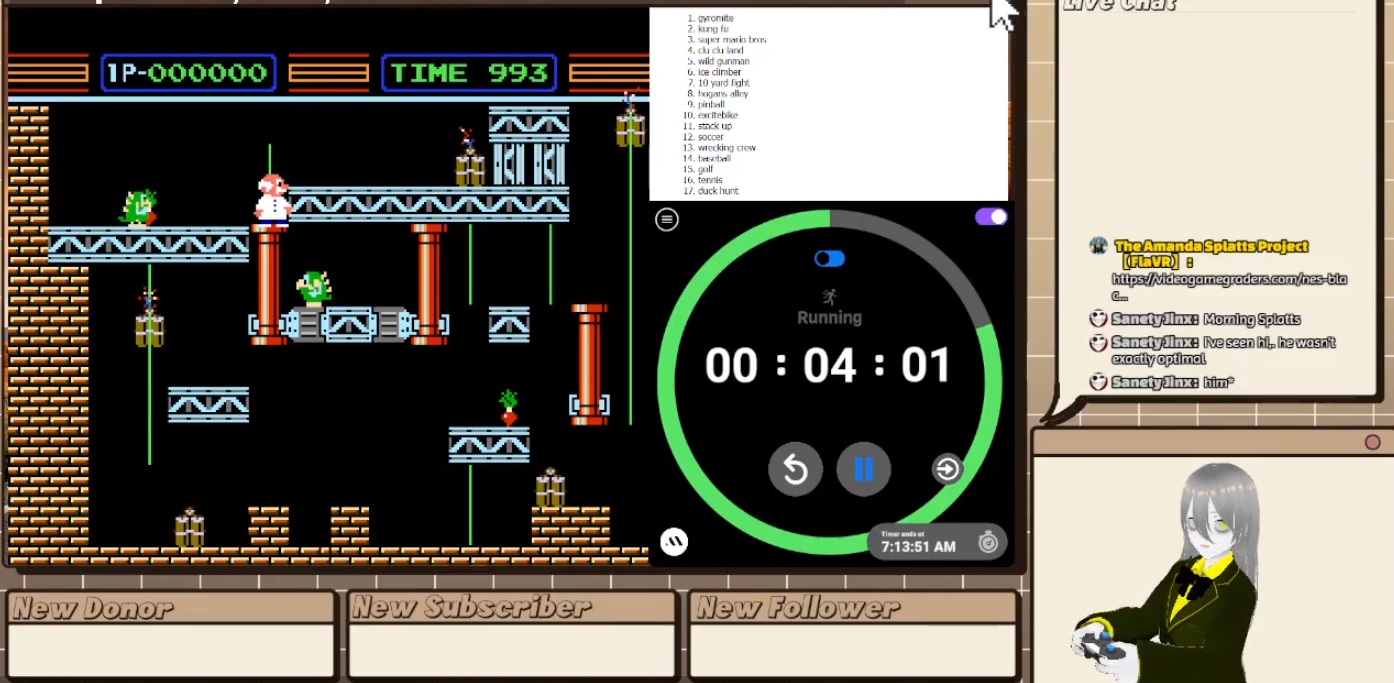Select 'wild gunman' list entry

[723, 61]
